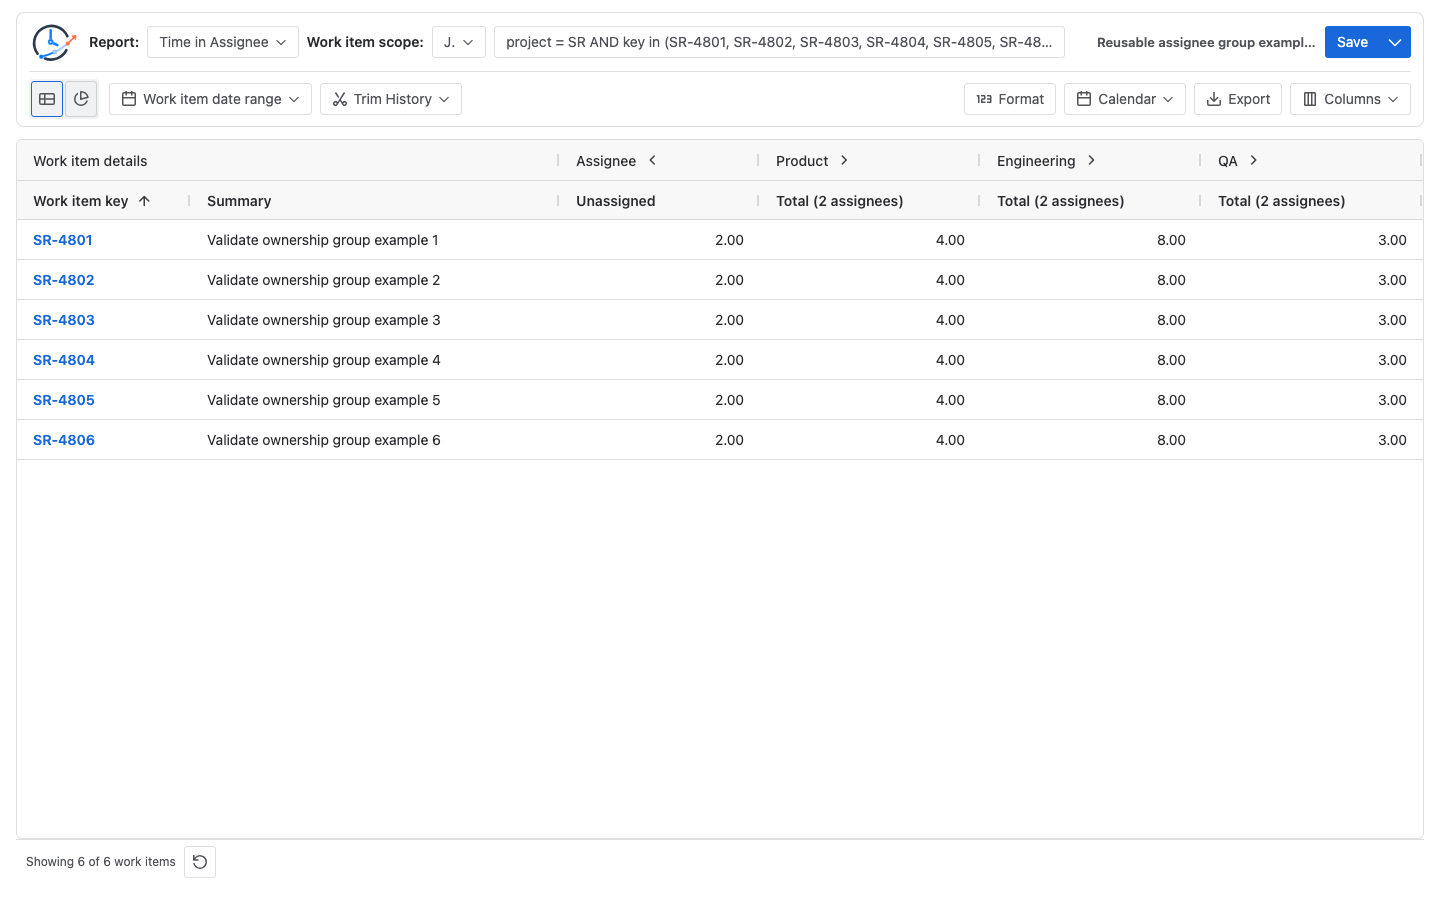This screenshot has height=900, width=1440.
Task: Select summary Validate ownership group example 6
Action: [x=324, y=440]
